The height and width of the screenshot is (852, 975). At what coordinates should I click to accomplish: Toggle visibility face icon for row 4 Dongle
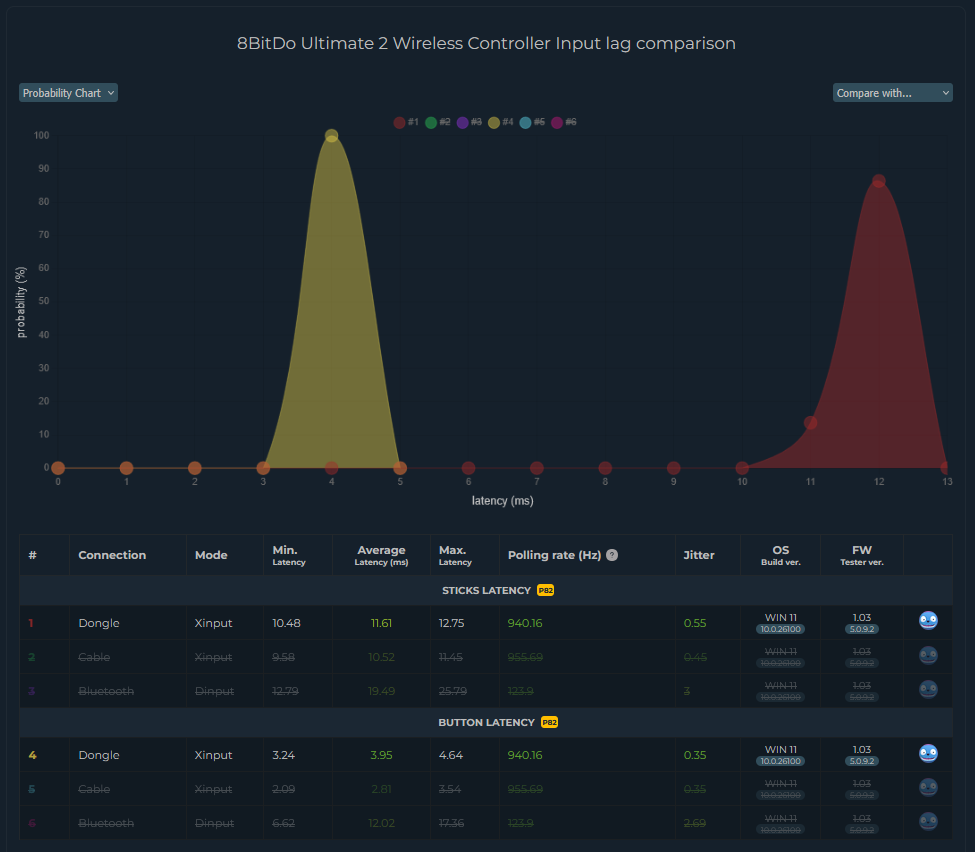928,753
